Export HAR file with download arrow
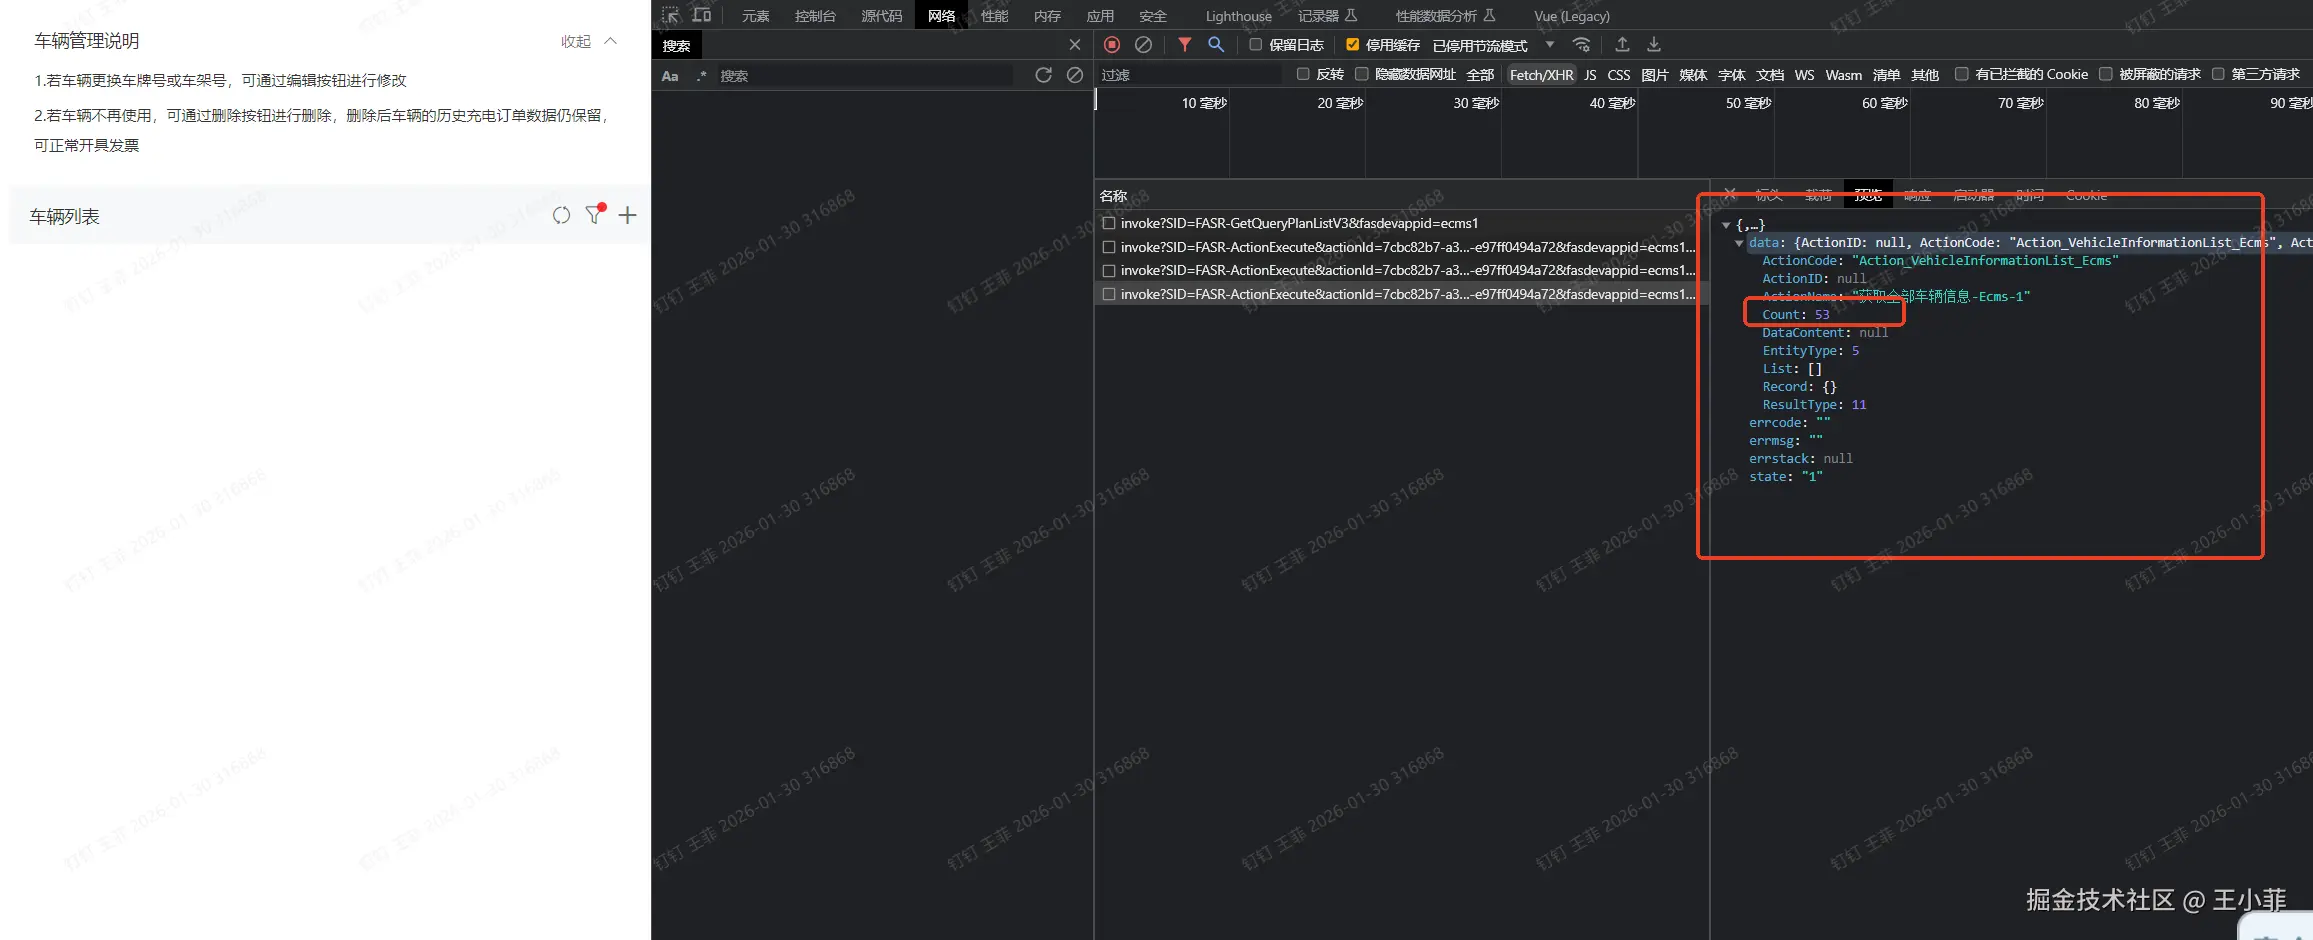Screen dimensions: 2313x940 (x=1654, y=45)
